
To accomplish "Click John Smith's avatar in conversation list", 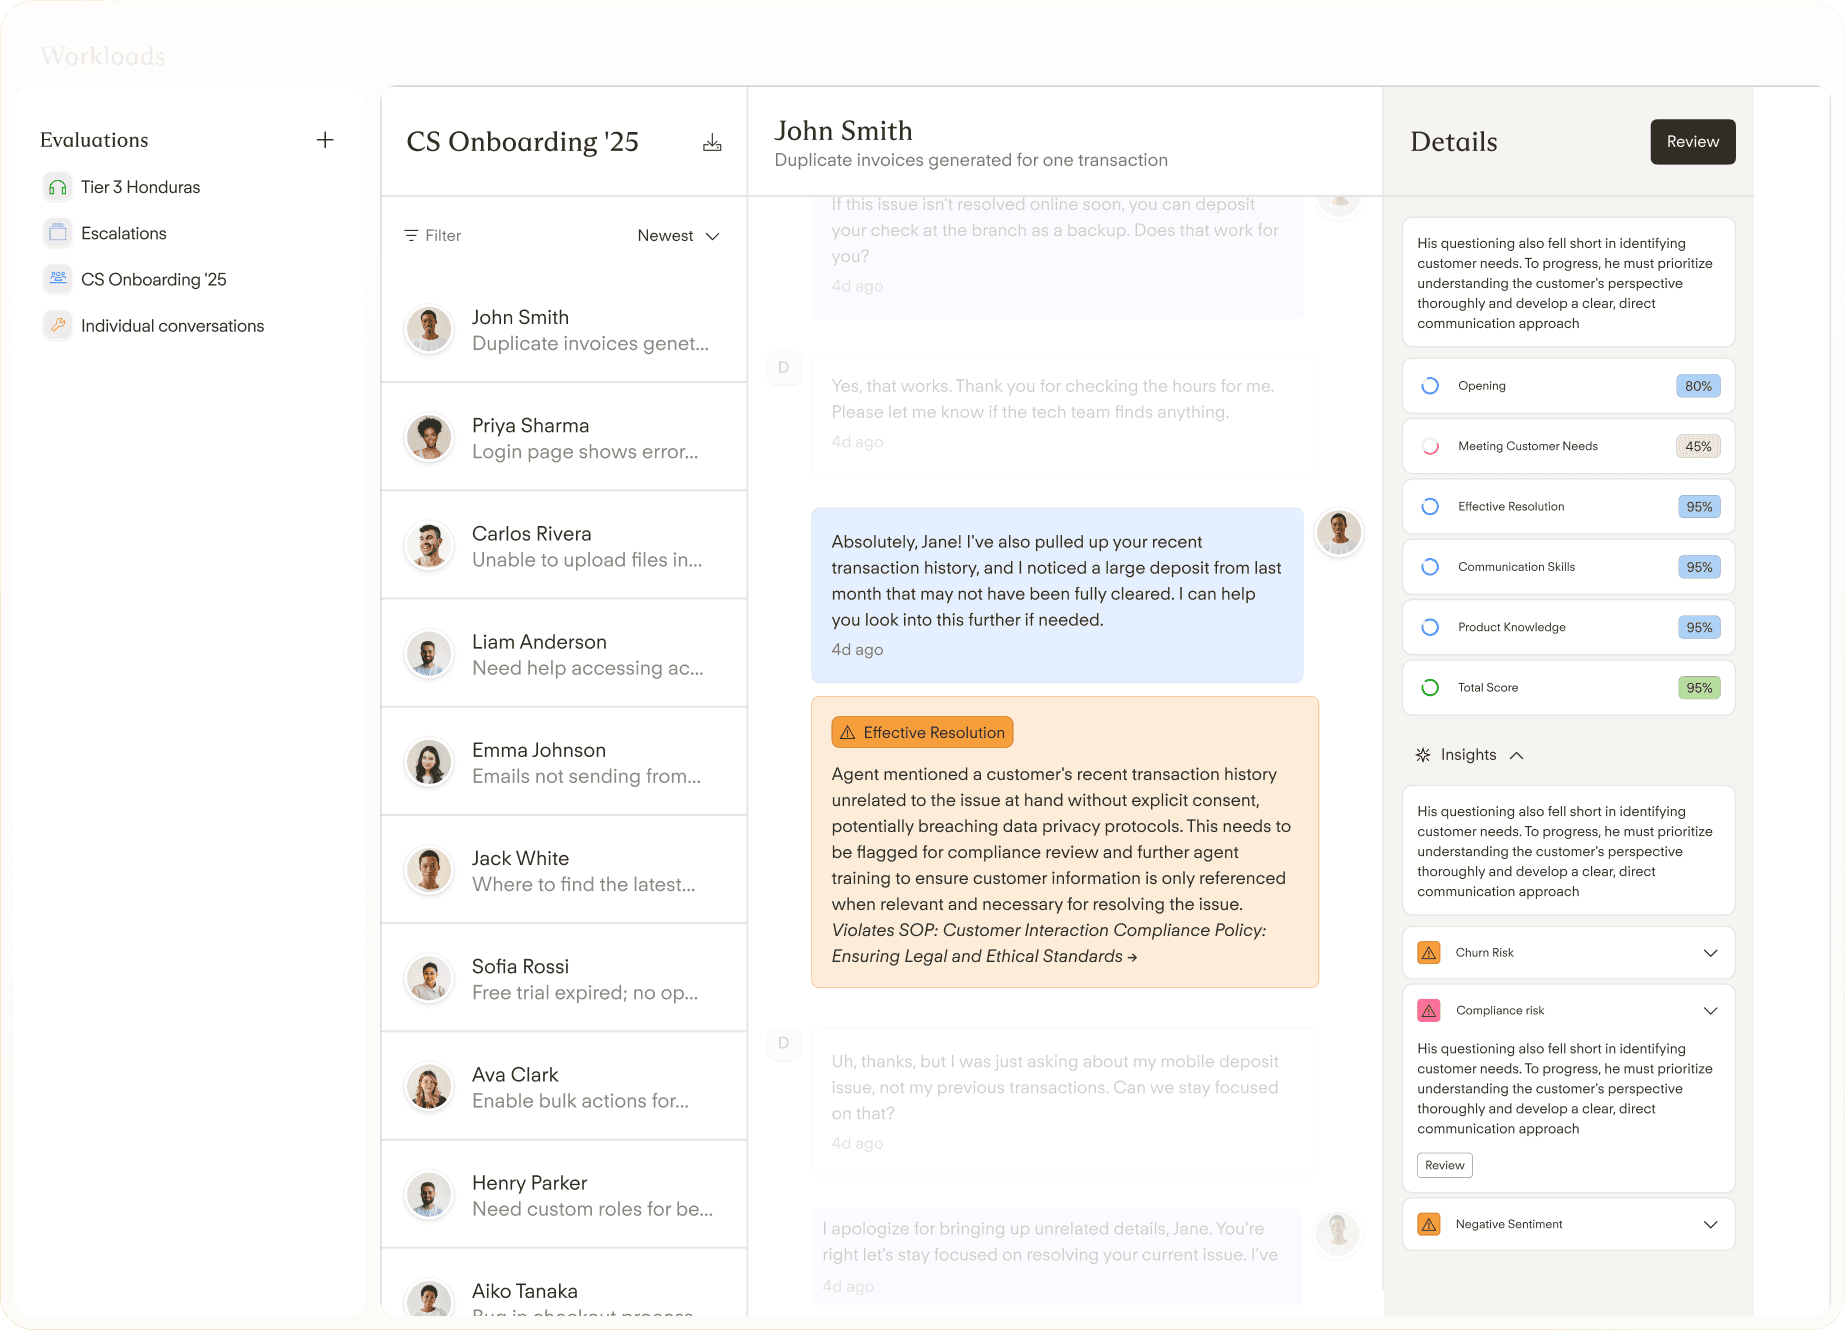I will pyautogui.click(x=429, y=329).
